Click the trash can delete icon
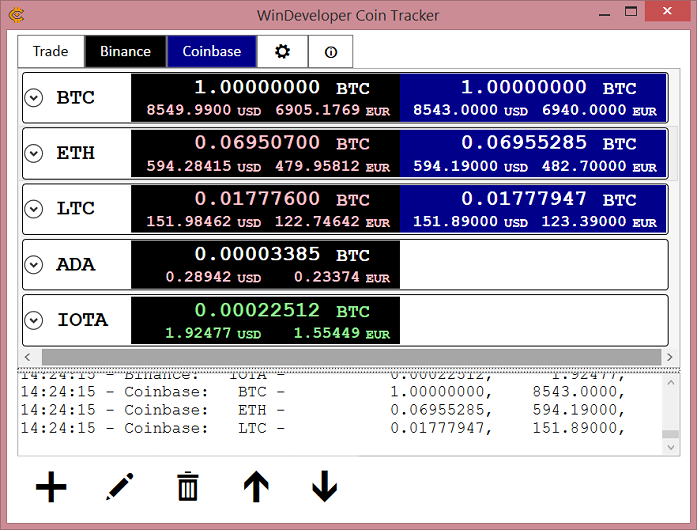This screenshot has width=697, height=530. click(x=188, y=486)
